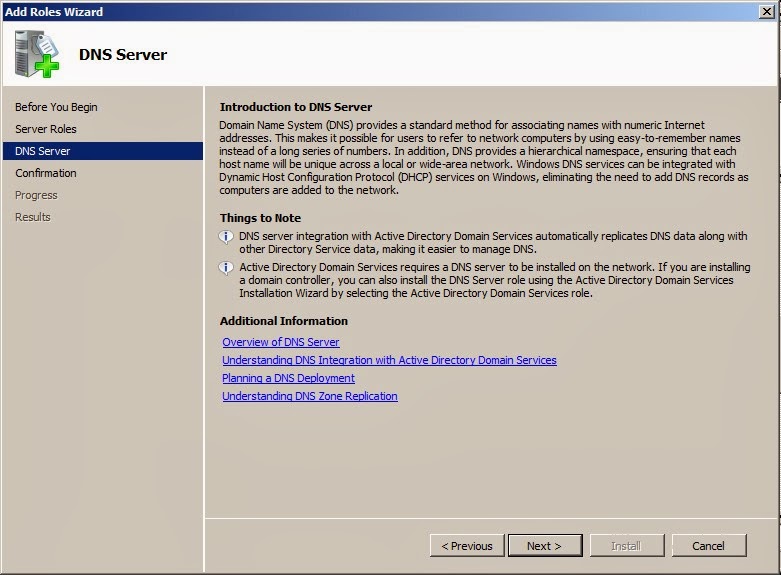Click the Add Roles Wizard title bar text
The image size is (781, 575).
click(x=54, y=11)
